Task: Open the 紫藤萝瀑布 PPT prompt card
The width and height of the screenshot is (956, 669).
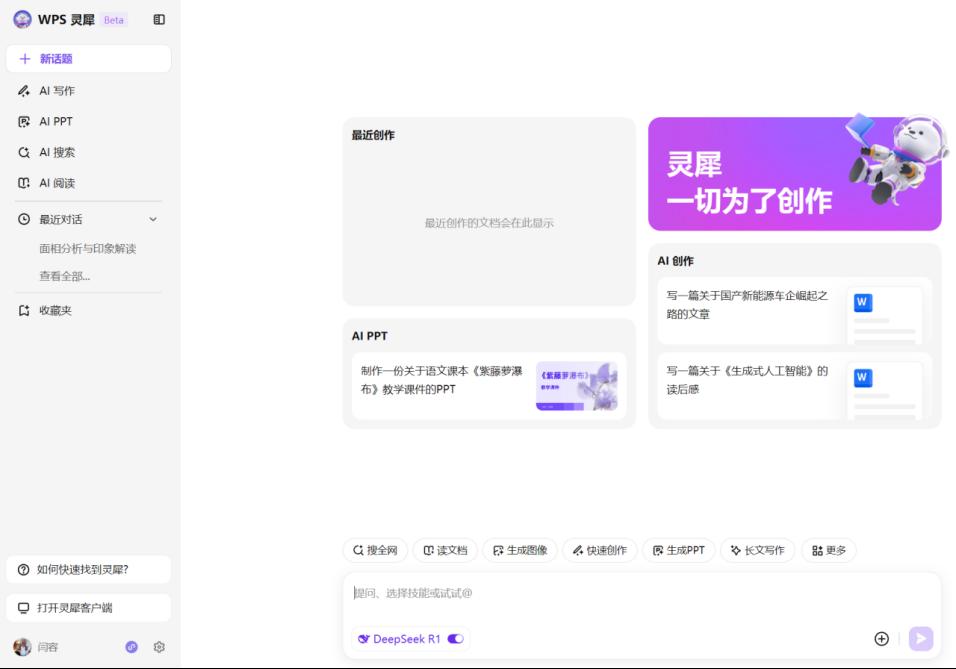Action: (489, 386)
